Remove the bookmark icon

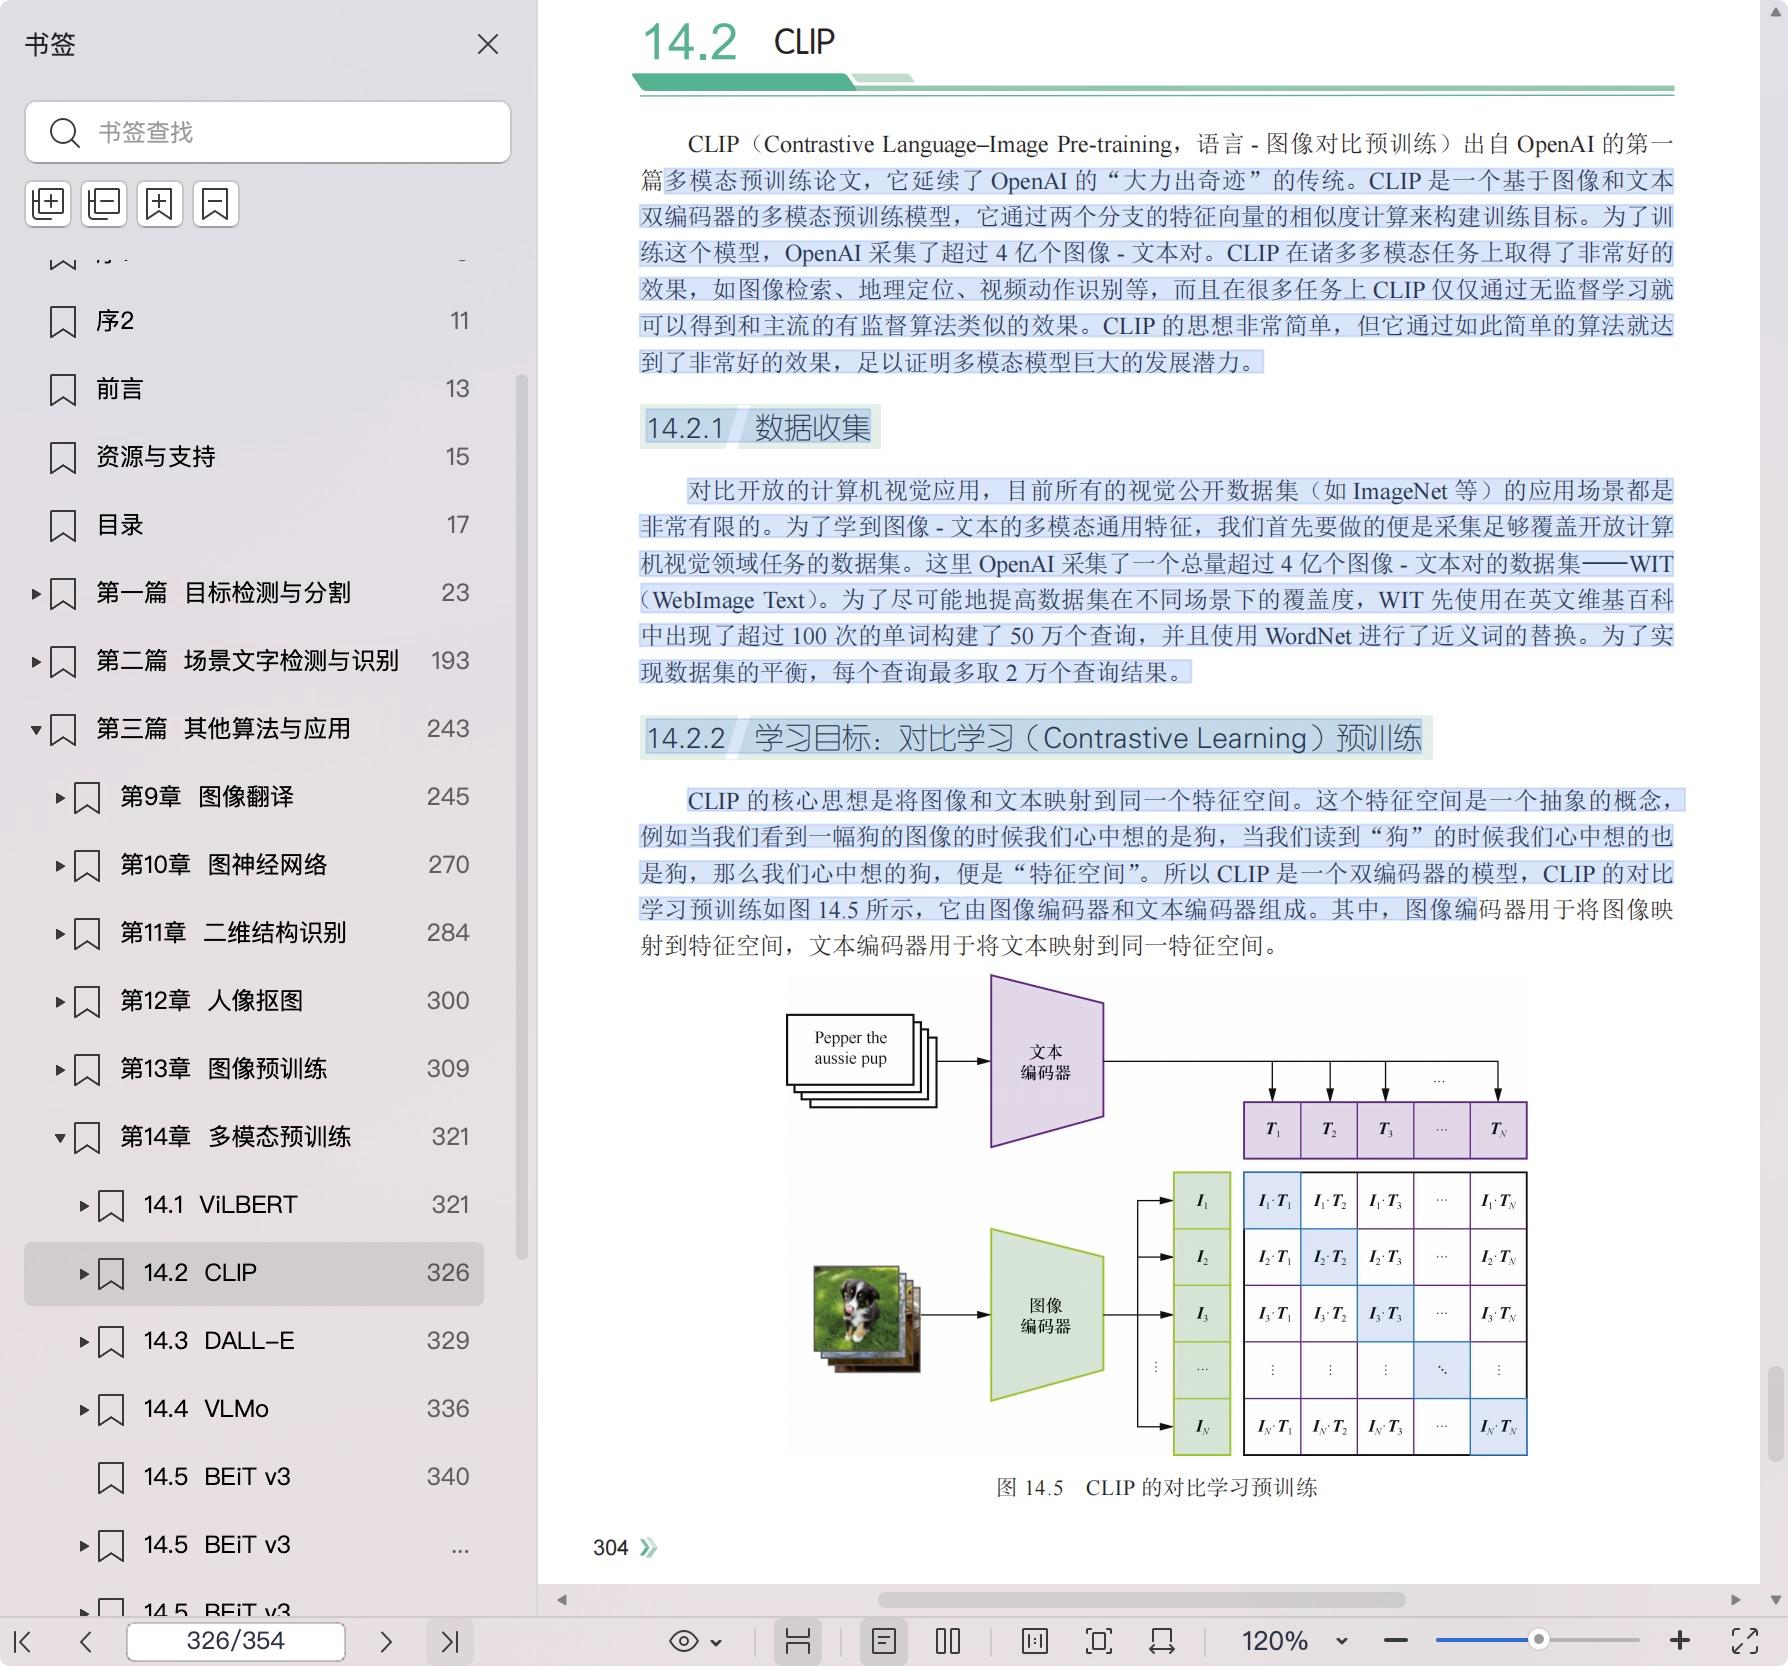pos(216,204)
